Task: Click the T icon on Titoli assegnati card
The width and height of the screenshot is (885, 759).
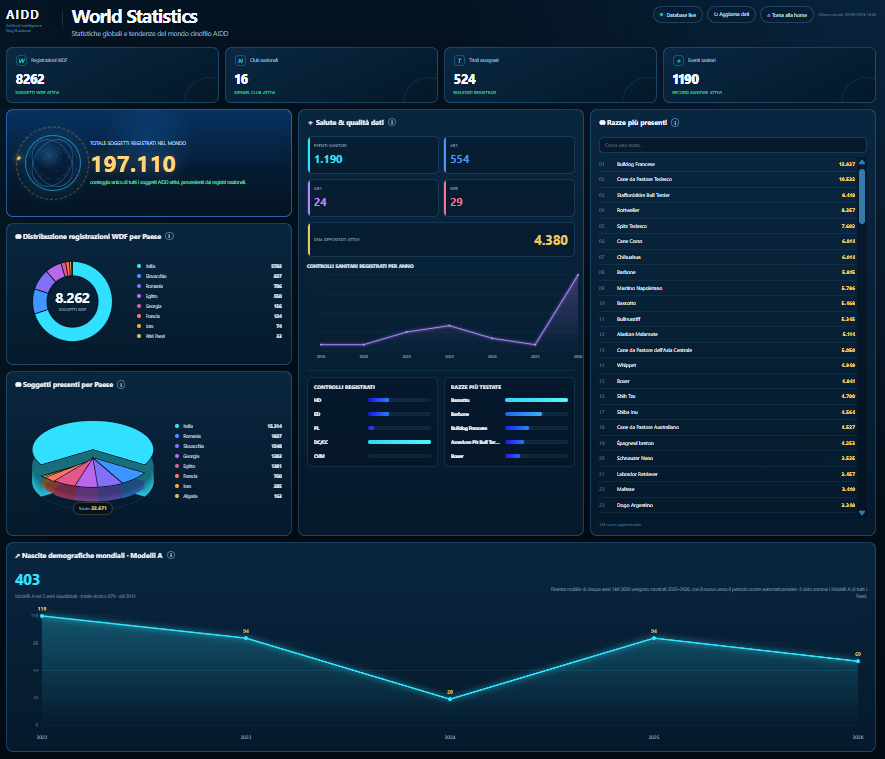Action: (x=459, y=60)
